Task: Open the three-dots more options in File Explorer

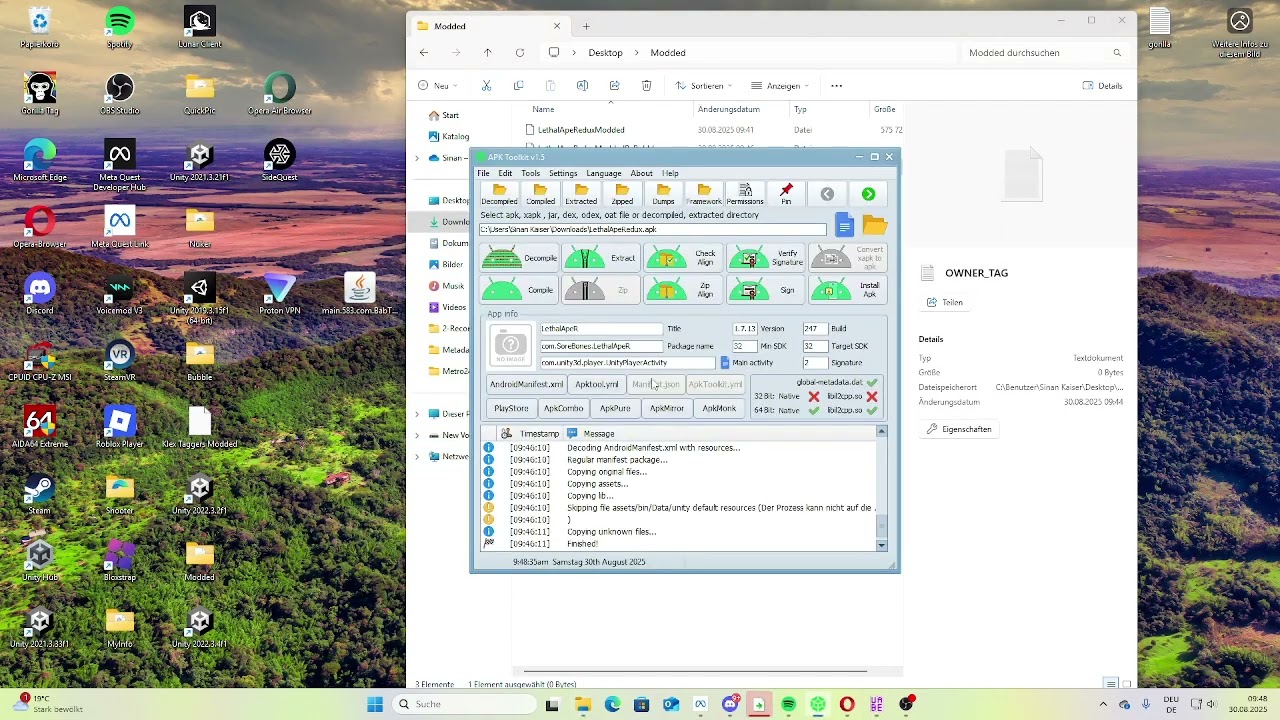Action: 837,86
